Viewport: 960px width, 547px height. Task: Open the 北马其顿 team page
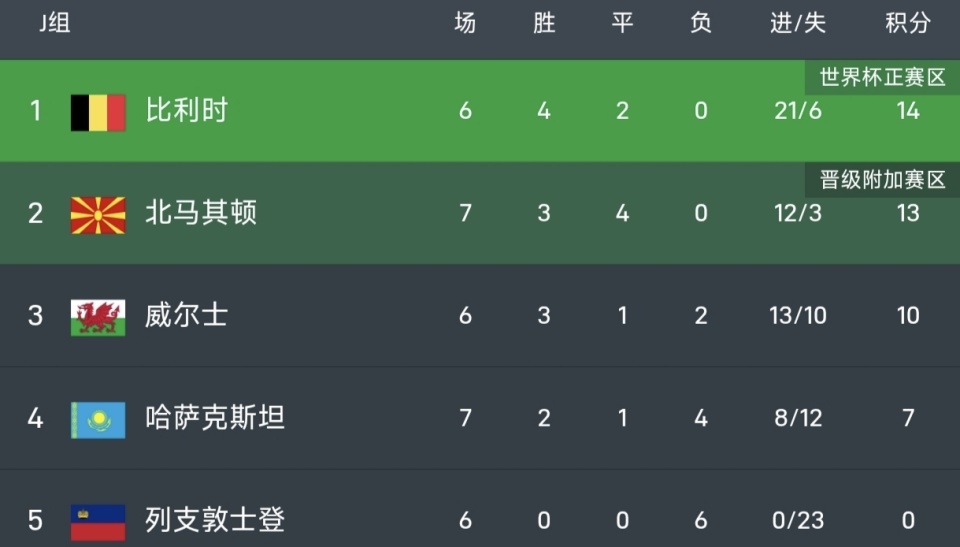(x=201, y=213)
